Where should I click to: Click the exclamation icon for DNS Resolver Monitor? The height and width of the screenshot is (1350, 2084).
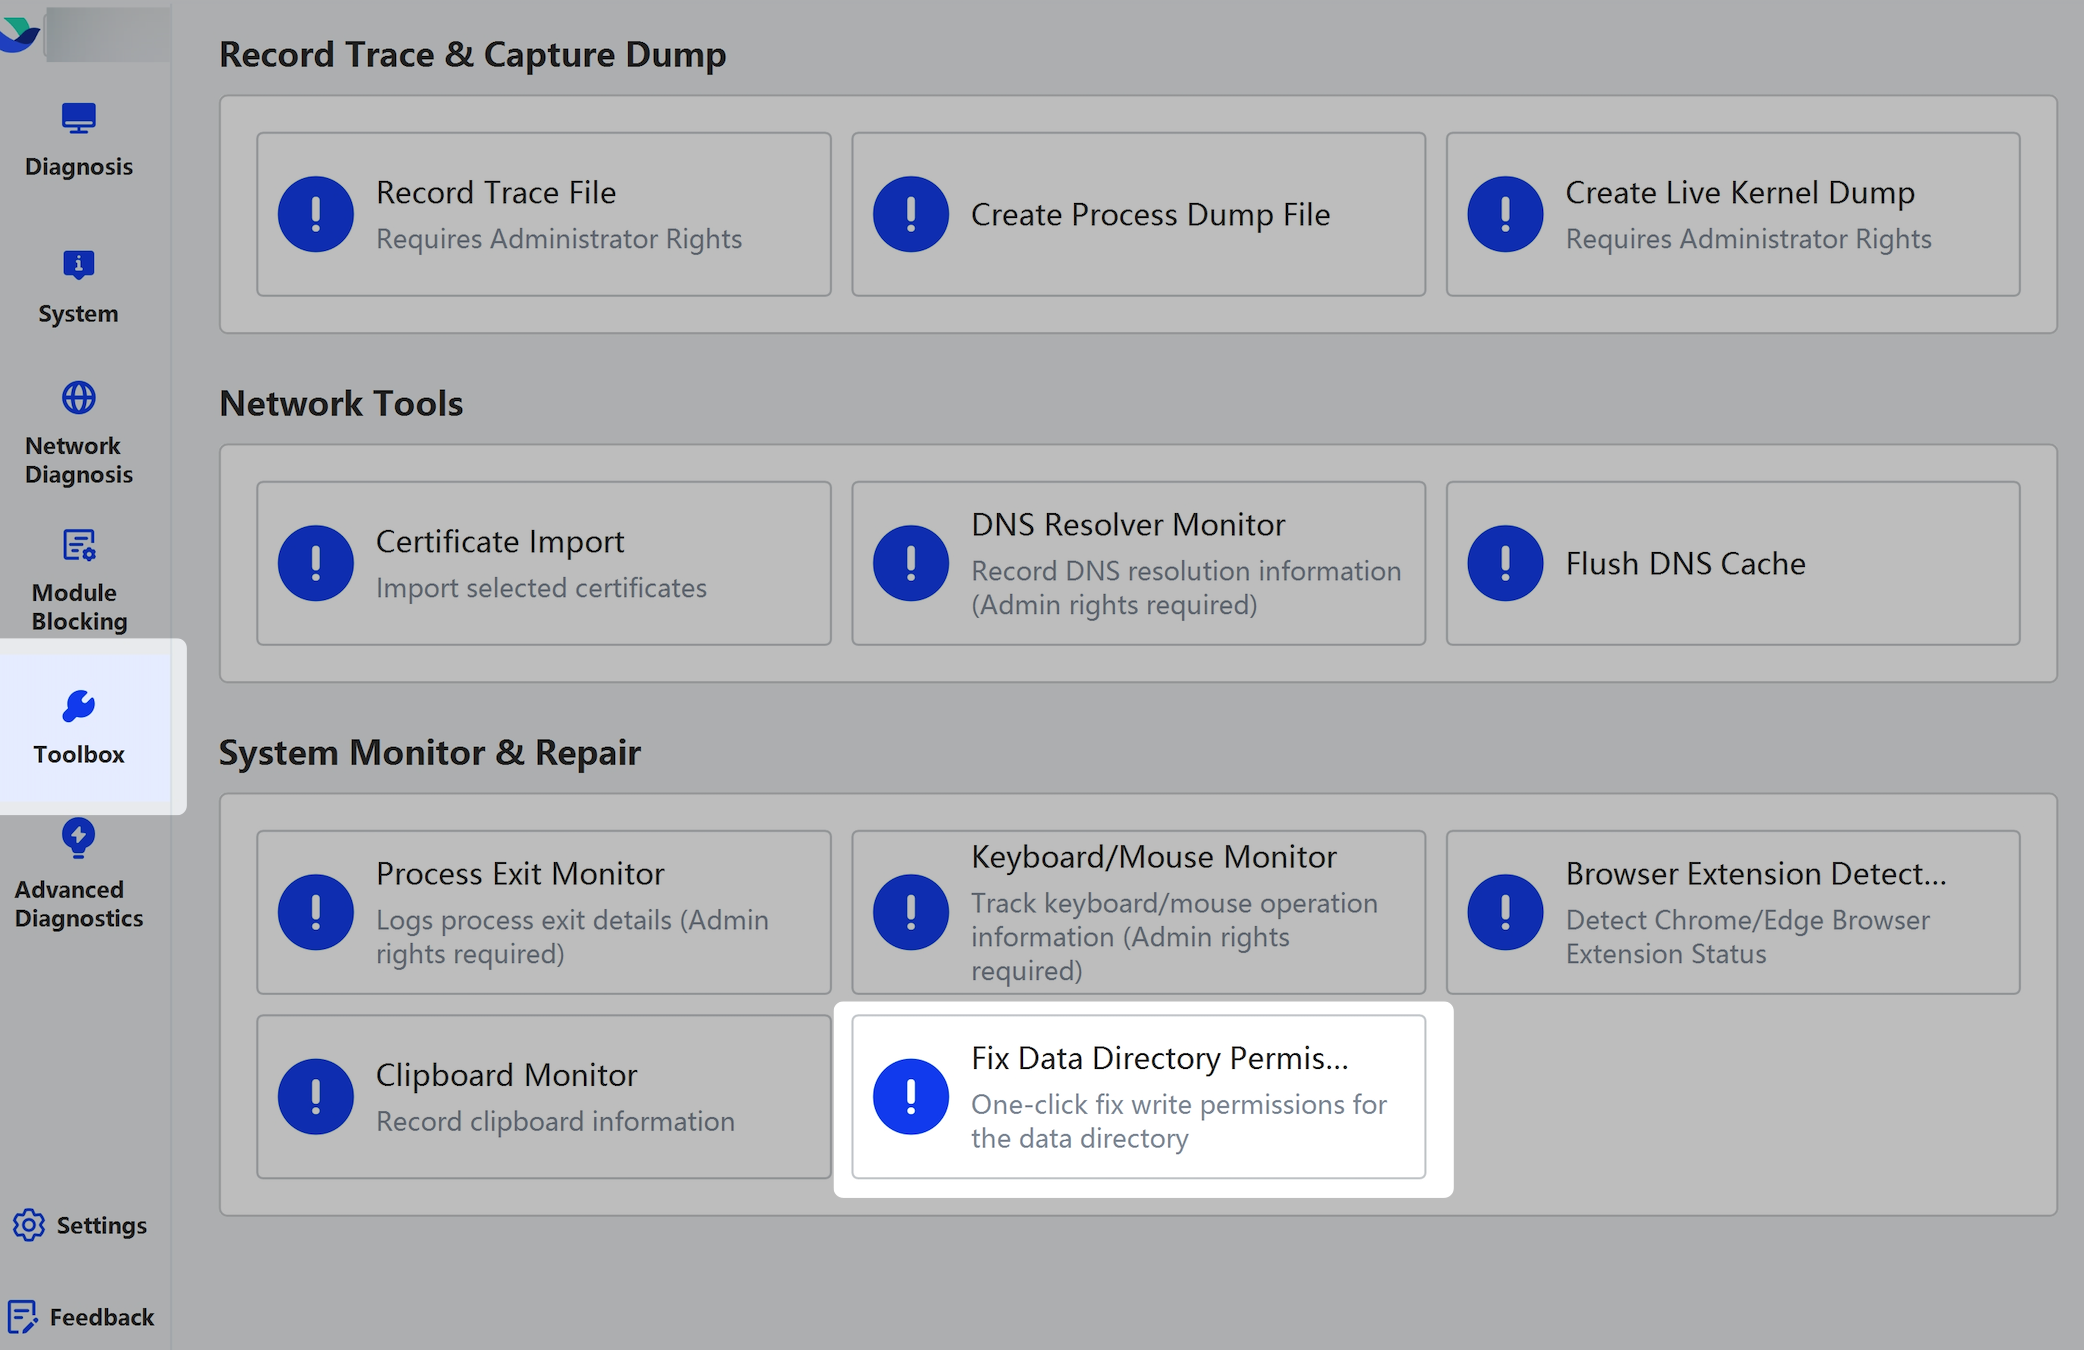tap(911, 563)
